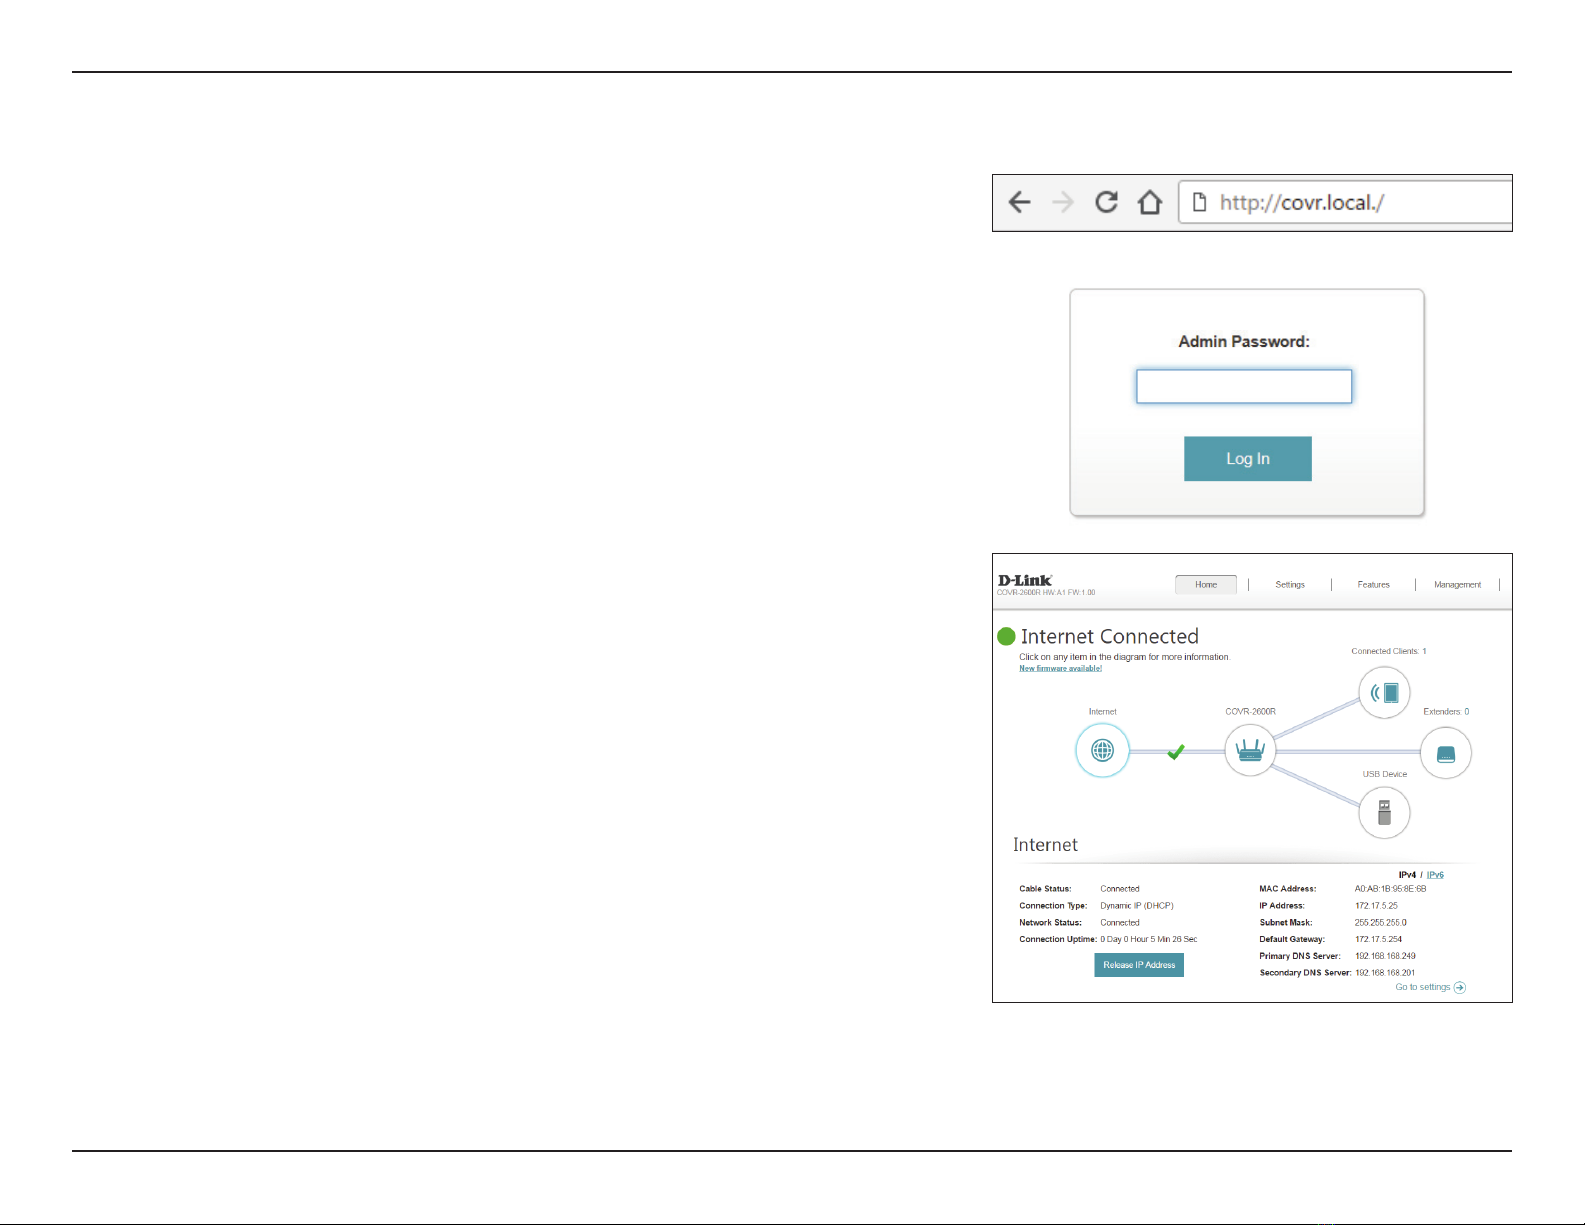Click IP address value 172.17.5.25
This screenshot has height=1225, width=1585.
click(1376, 906)
